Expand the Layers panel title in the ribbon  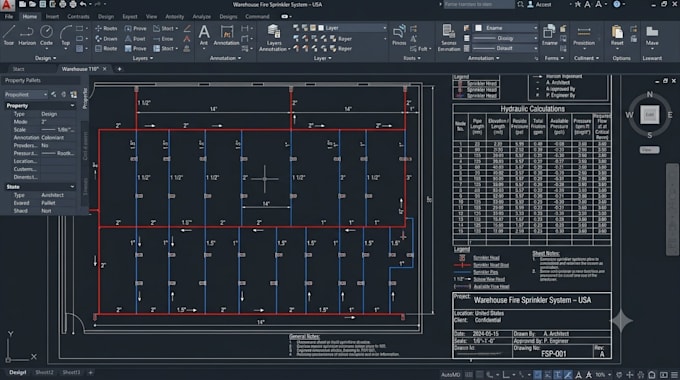point(142,58)
